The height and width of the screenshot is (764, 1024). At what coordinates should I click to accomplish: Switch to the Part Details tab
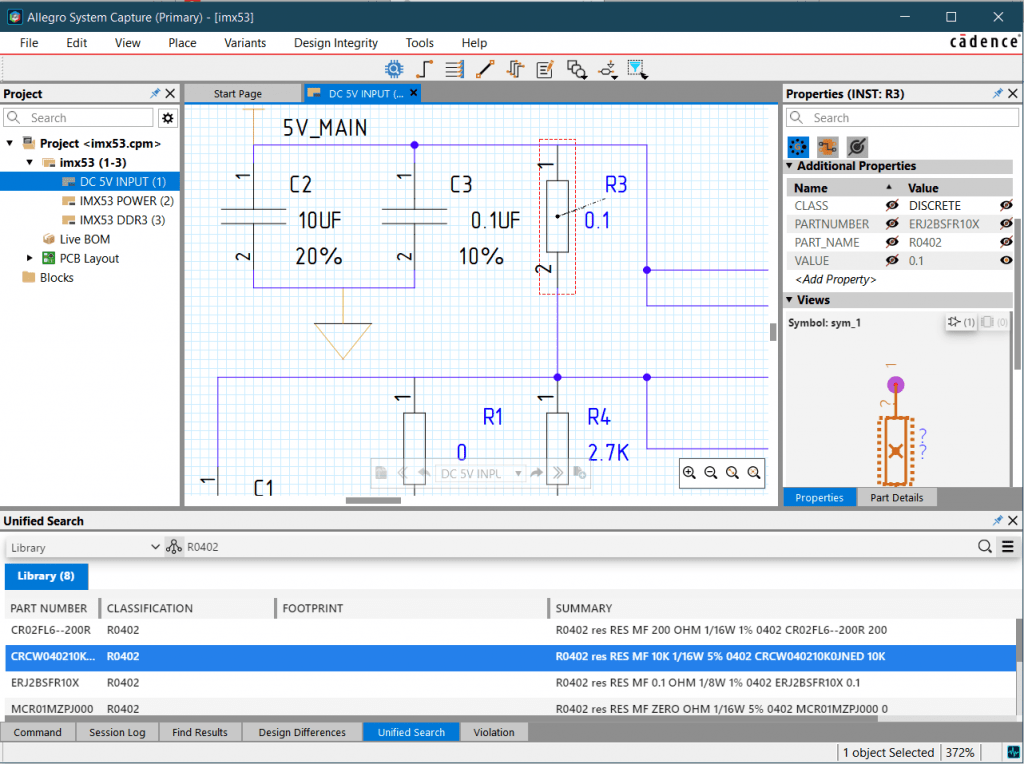(x=897, y=497)
